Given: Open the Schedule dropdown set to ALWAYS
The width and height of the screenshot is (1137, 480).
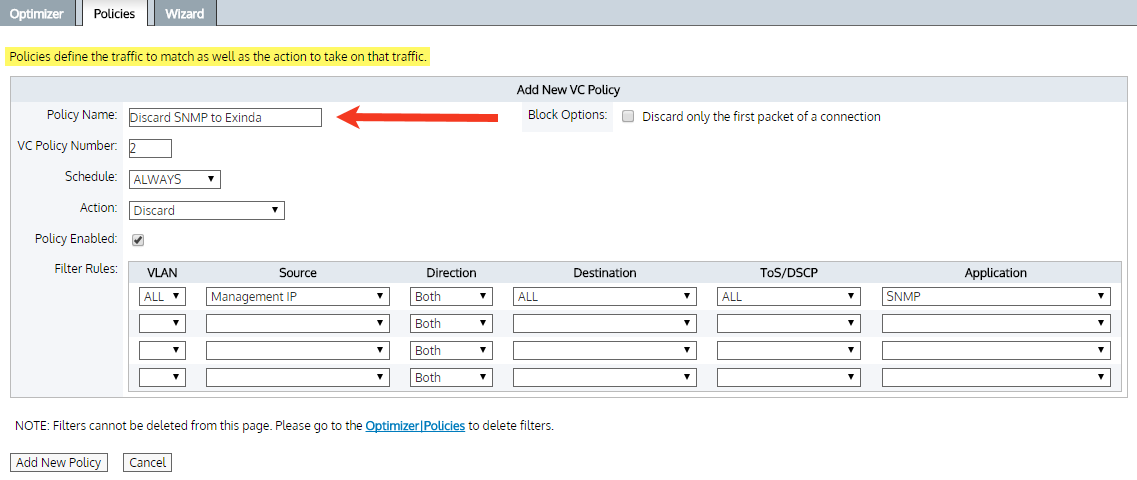Looking at the screenshot, I should 174,179.
